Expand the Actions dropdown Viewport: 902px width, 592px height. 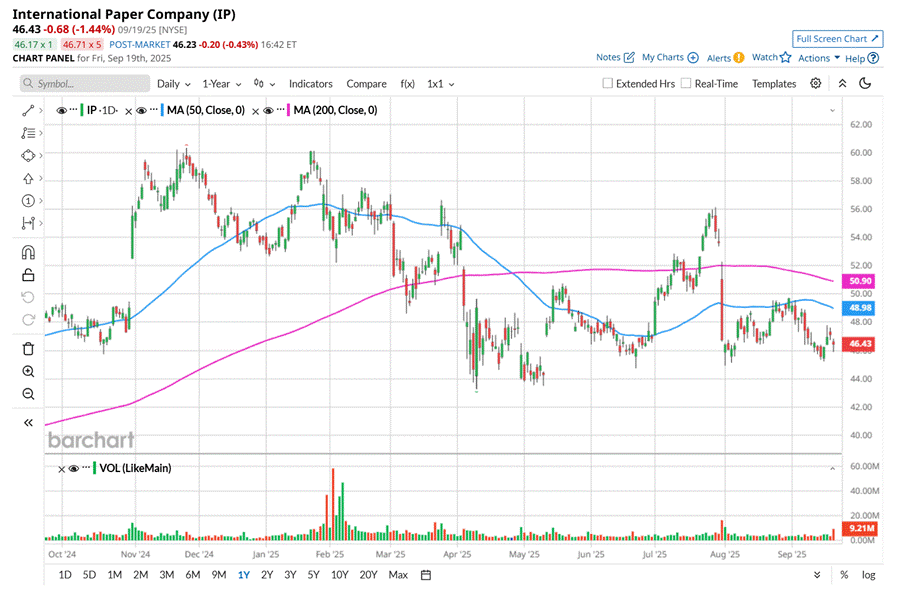tap(819, 58)
